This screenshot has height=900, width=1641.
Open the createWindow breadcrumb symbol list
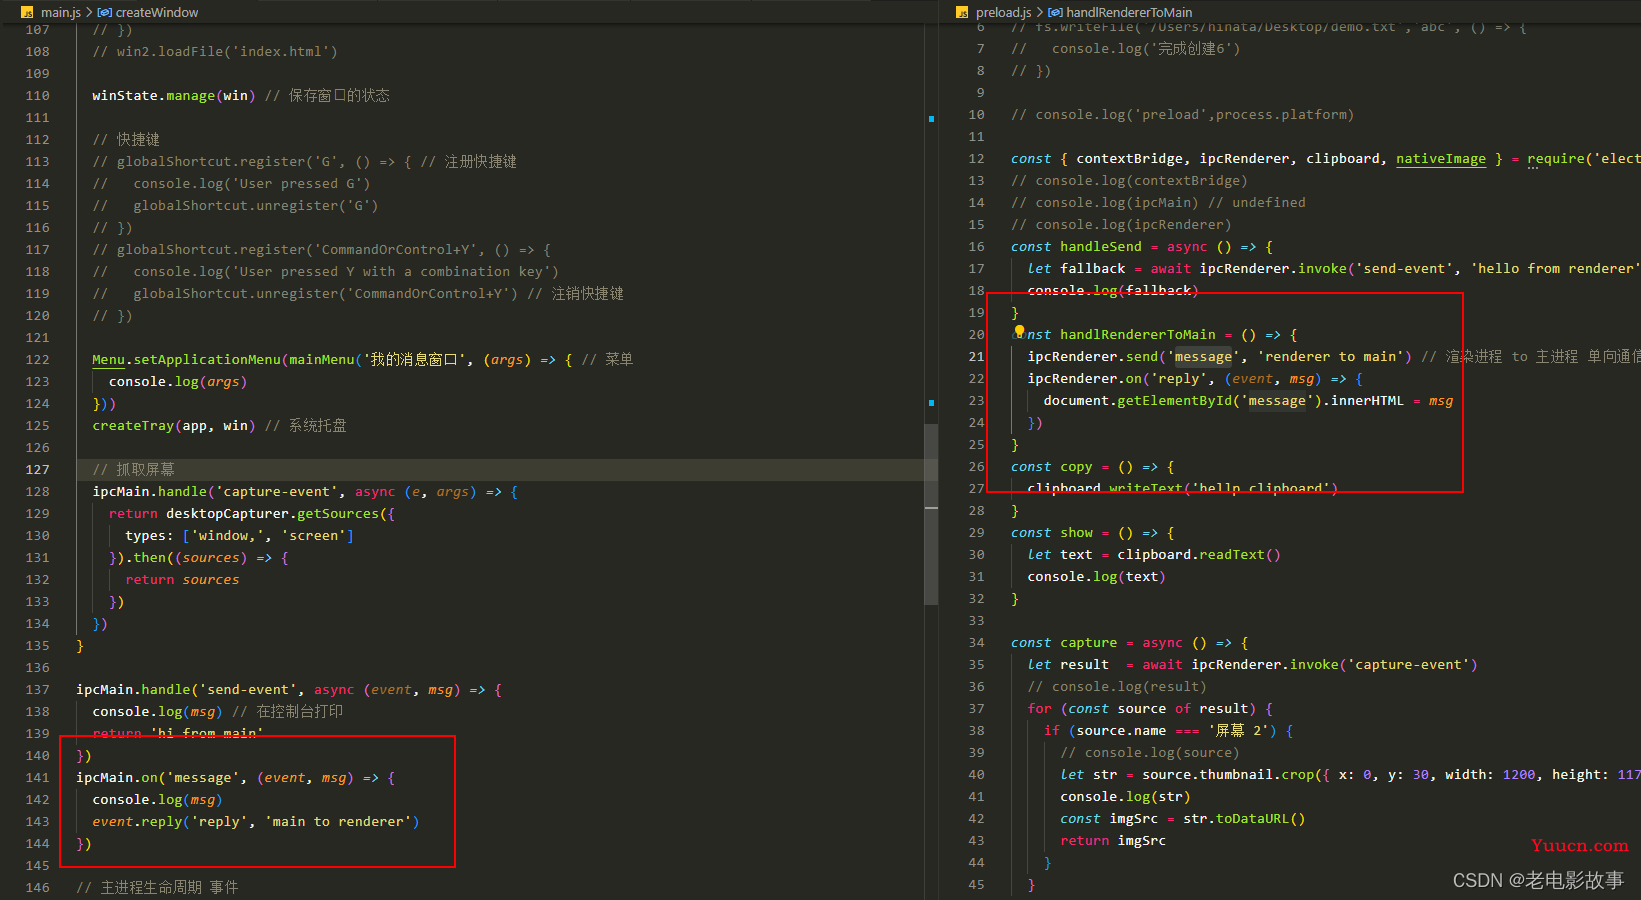coord(157,13)
